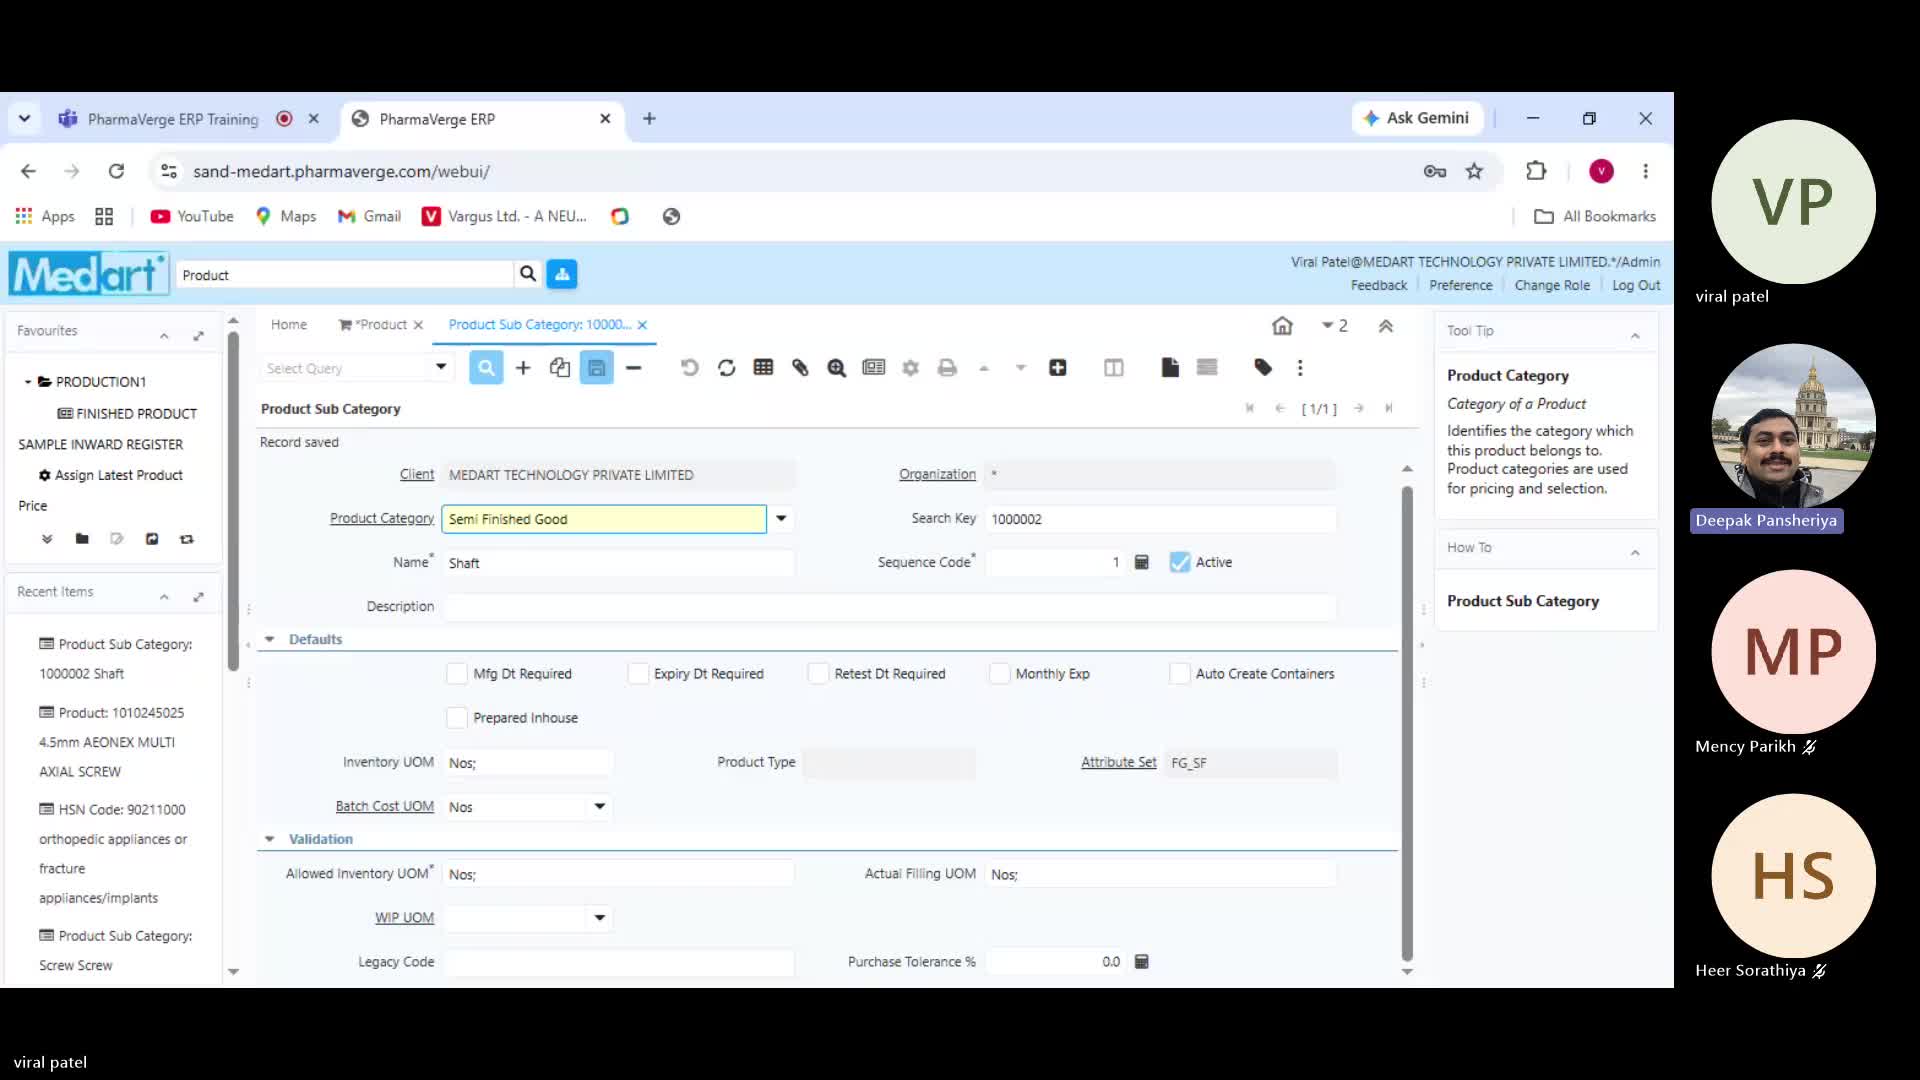Click the search magnifier next to Product box
The height and width of the screenshot is (1080, 1920).
click(528, 274)
